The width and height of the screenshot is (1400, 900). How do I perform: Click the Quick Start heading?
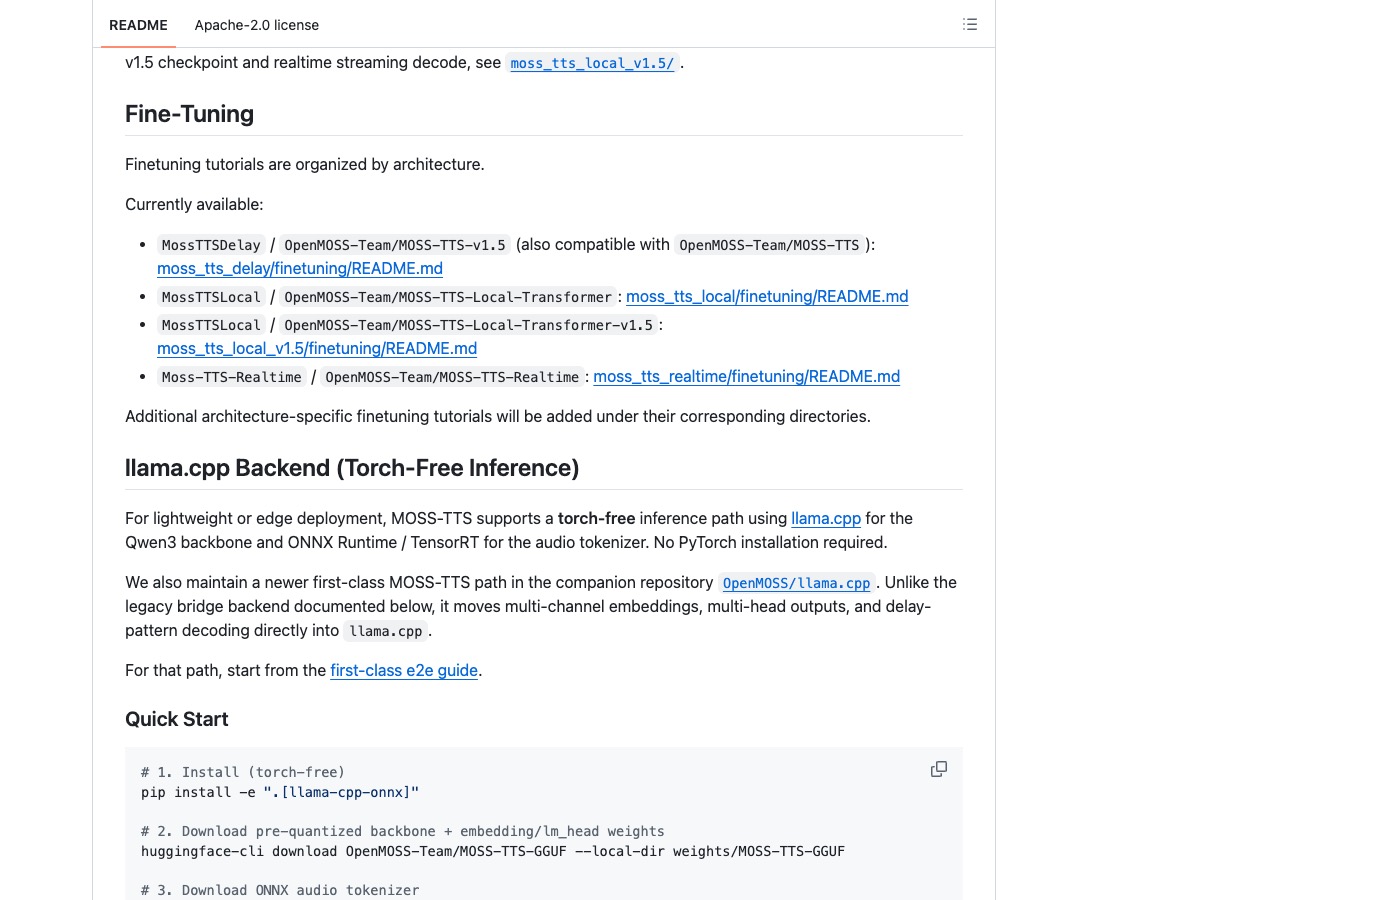click(176, 719)
